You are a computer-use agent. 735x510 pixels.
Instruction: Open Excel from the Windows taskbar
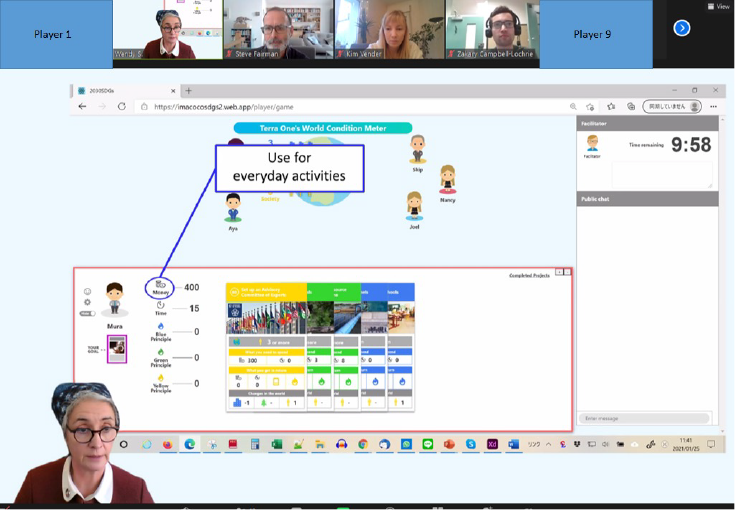click(276, 444)
